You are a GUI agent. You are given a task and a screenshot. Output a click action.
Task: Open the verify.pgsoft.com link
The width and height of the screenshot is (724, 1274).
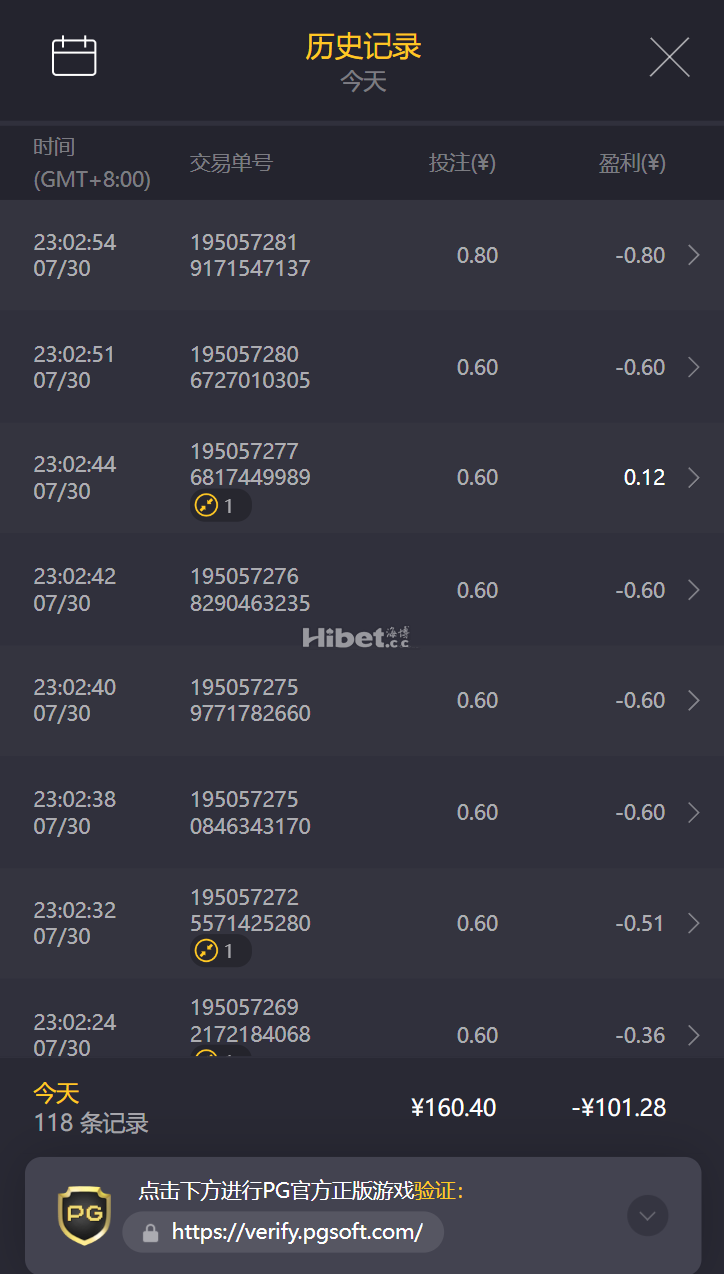(296, 1232)
